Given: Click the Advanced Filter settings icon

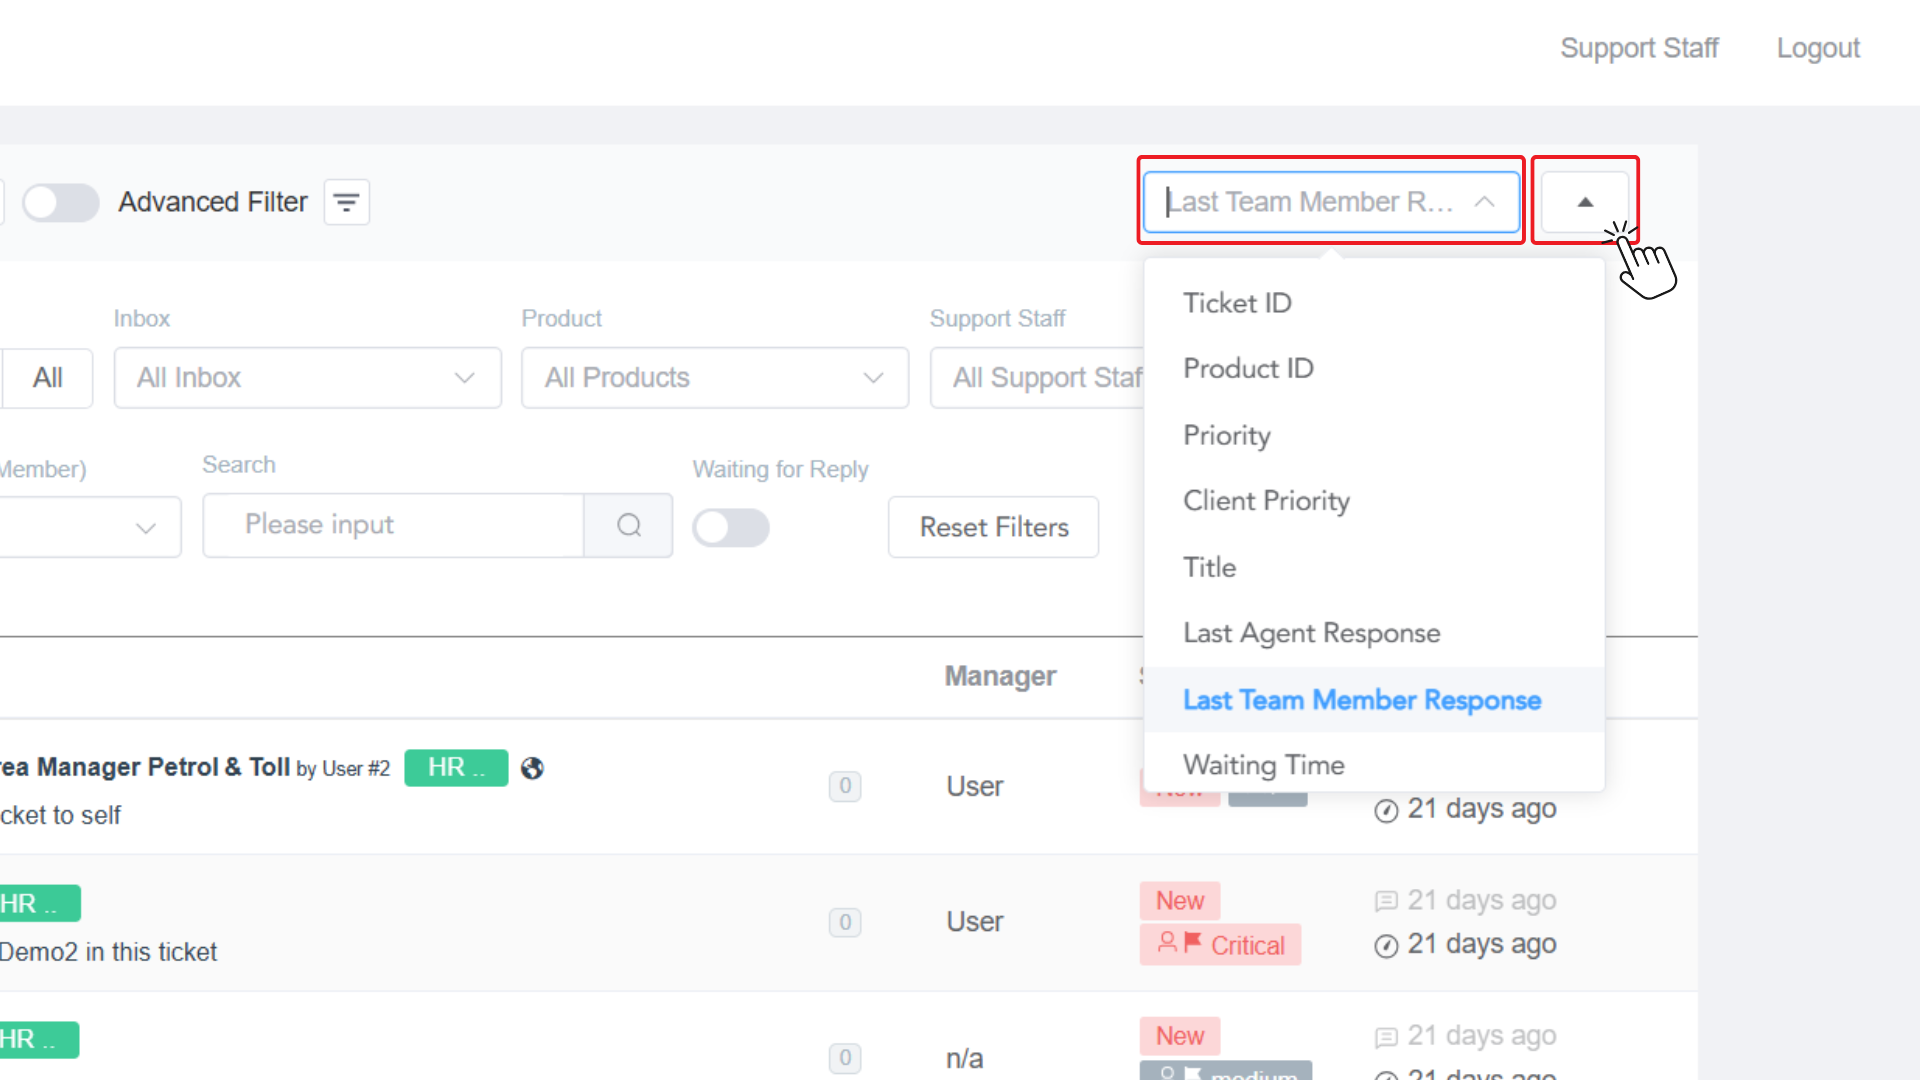Looking at the screenshot, I should 346,202.
